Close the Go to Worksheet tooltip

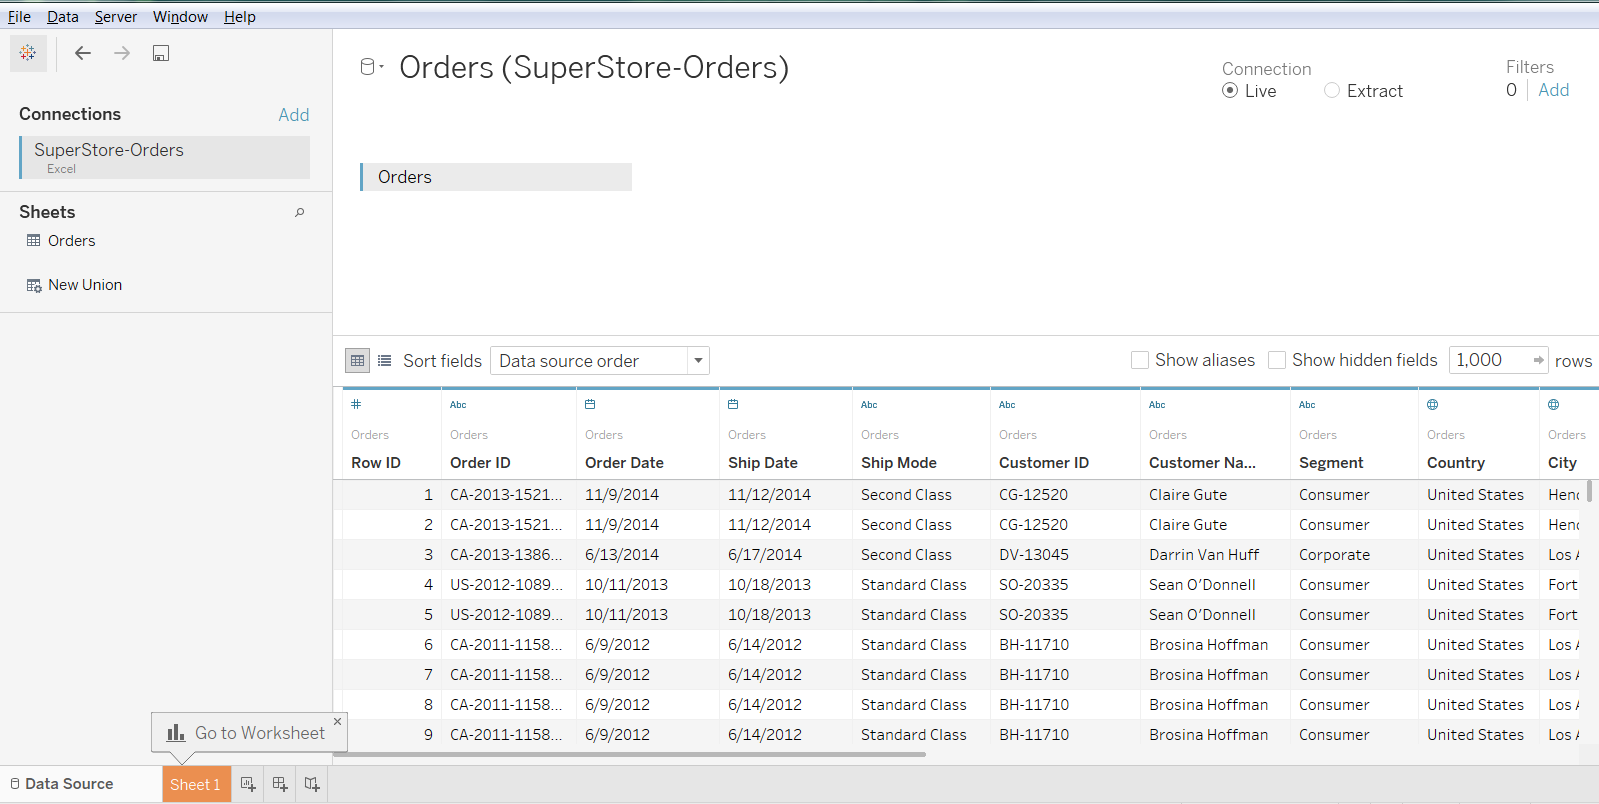[338, 721]
